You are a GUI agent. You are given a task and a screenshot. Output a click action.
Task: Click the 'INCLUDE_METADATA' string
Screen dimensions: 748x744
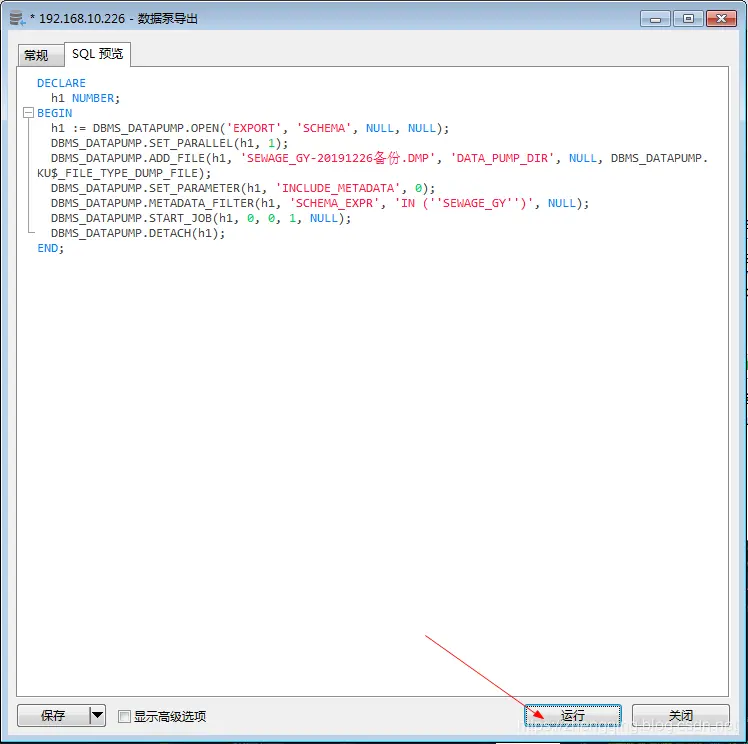click(x=338, y=188)
